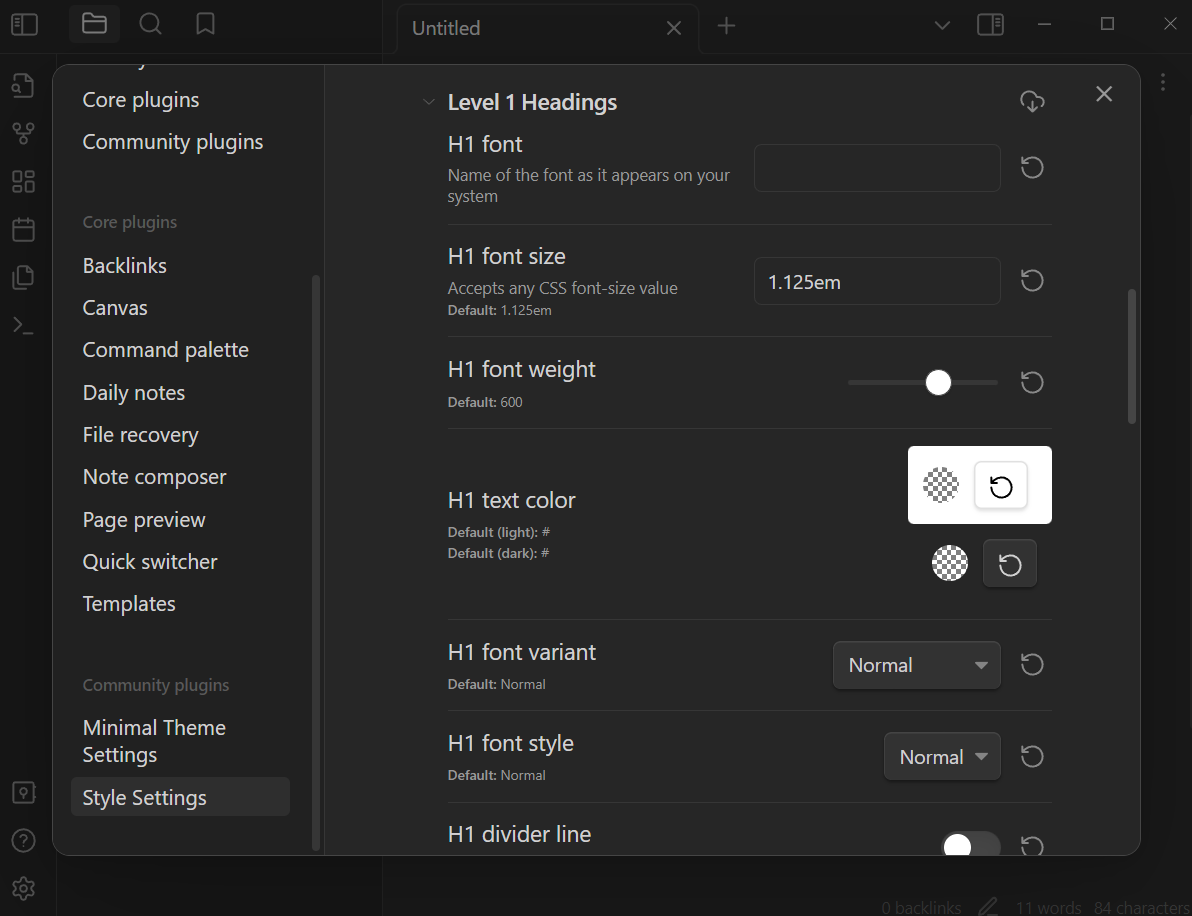Click the import/download cloud icon for Level 1 Headings

[x=1032, y=101]
